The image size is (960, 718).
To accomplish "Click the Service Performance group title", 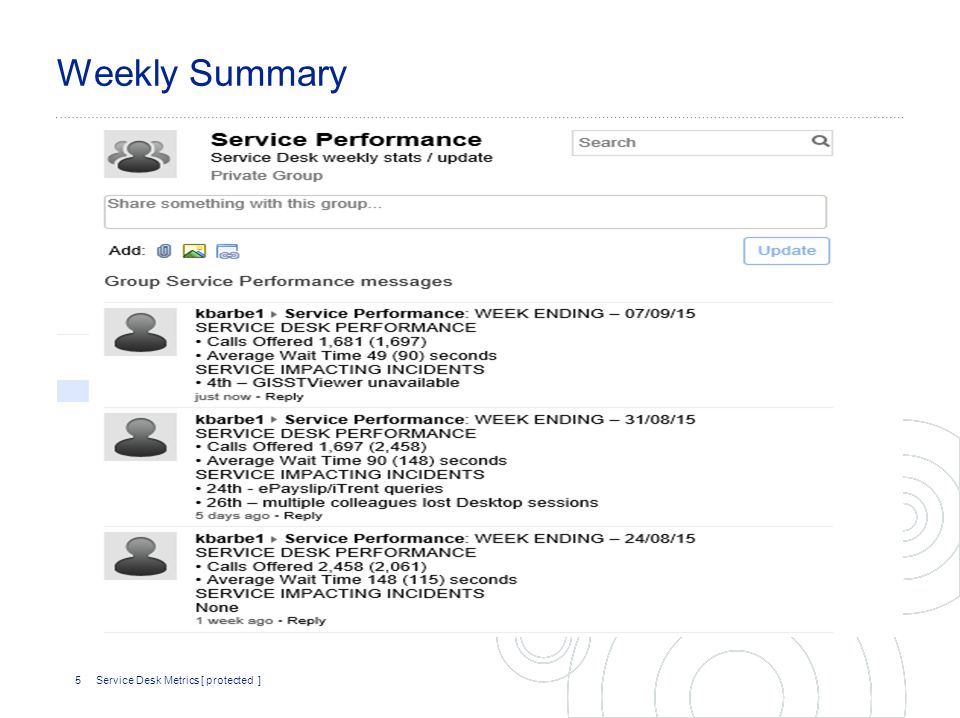I will [346, 140].
